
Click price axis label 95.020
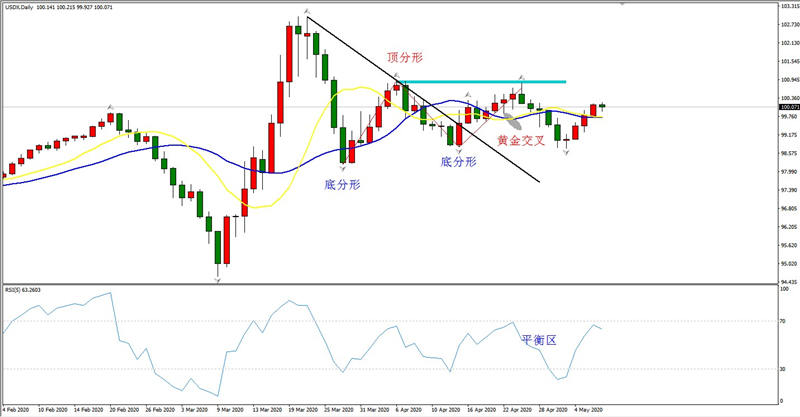(x=788, y=263)
